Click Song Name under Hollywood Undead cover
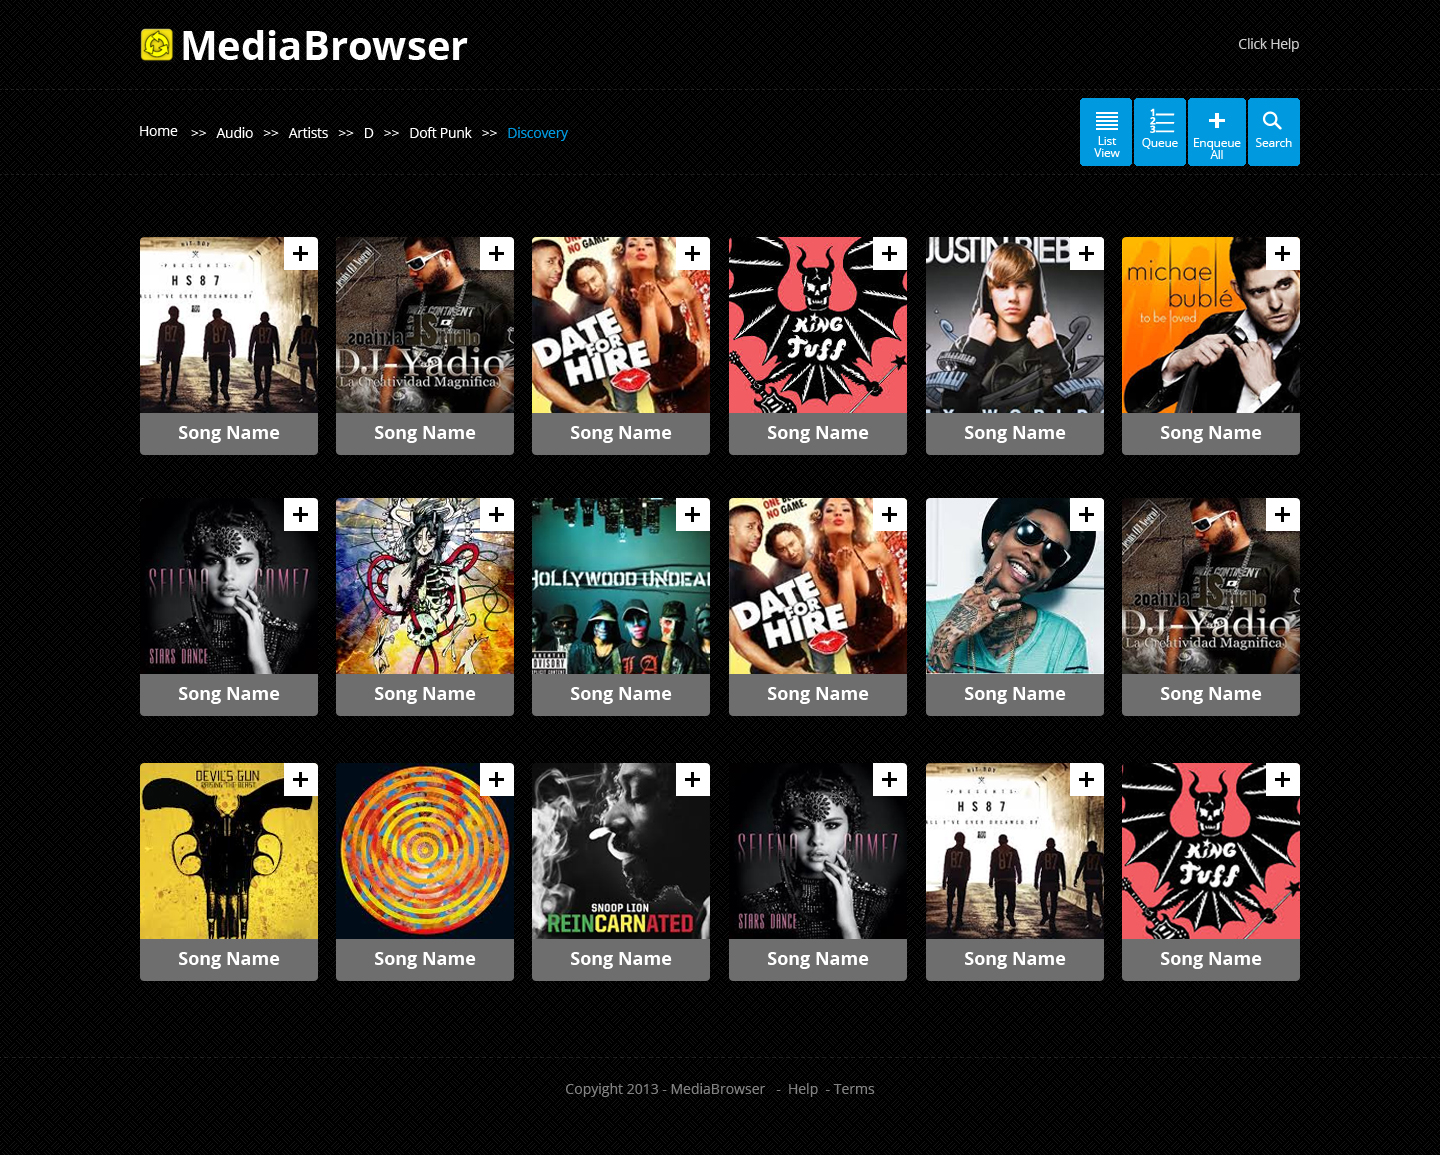 click(621, 694)
